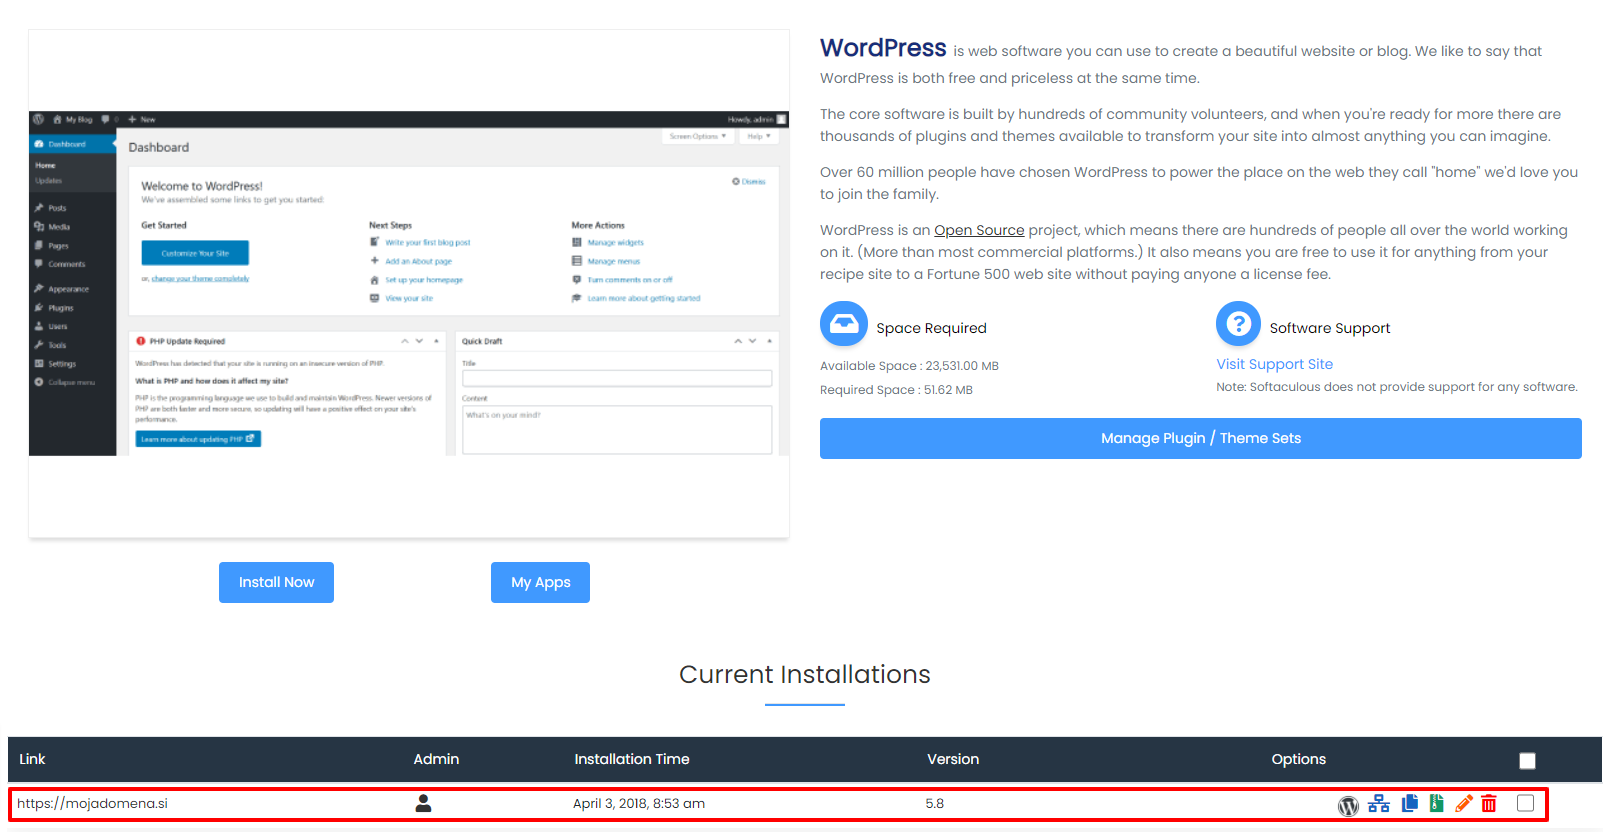This screenshot has height=832, width=1613.
Task: Click the Required Space 51.62 MB text
Action: [x=896, y=390]
